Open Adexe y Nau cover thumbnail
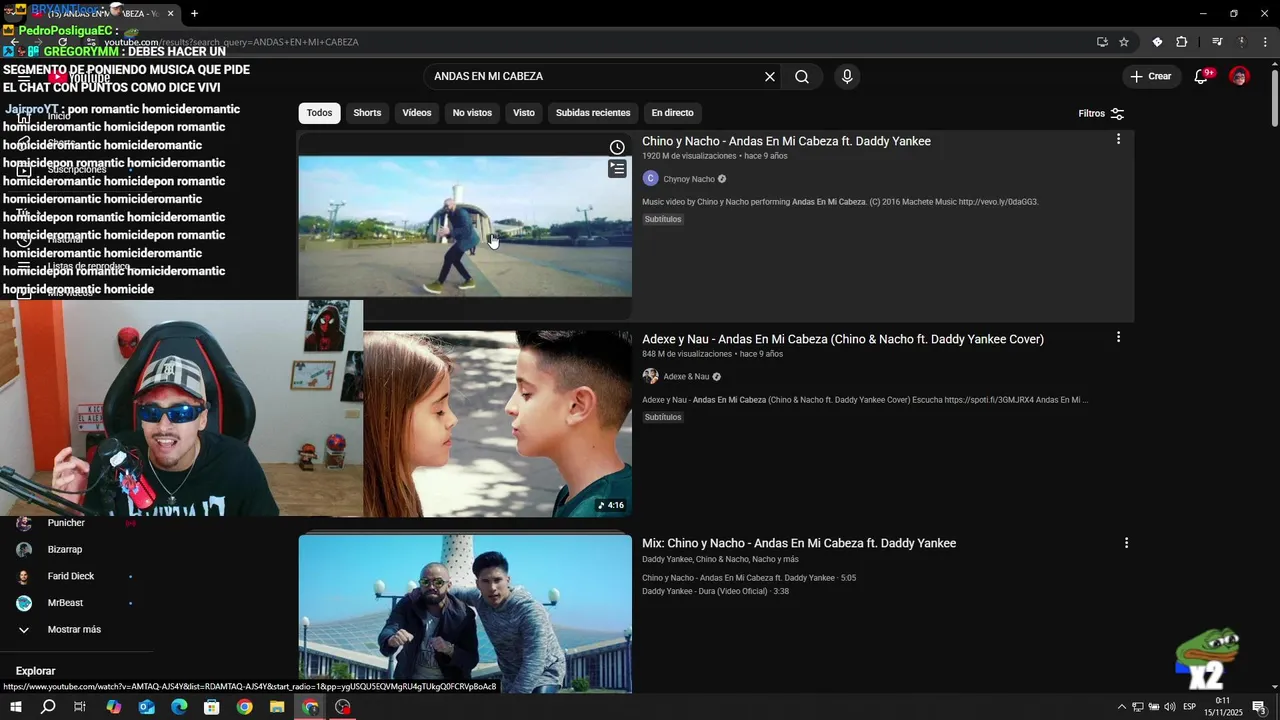 [497, 424]
